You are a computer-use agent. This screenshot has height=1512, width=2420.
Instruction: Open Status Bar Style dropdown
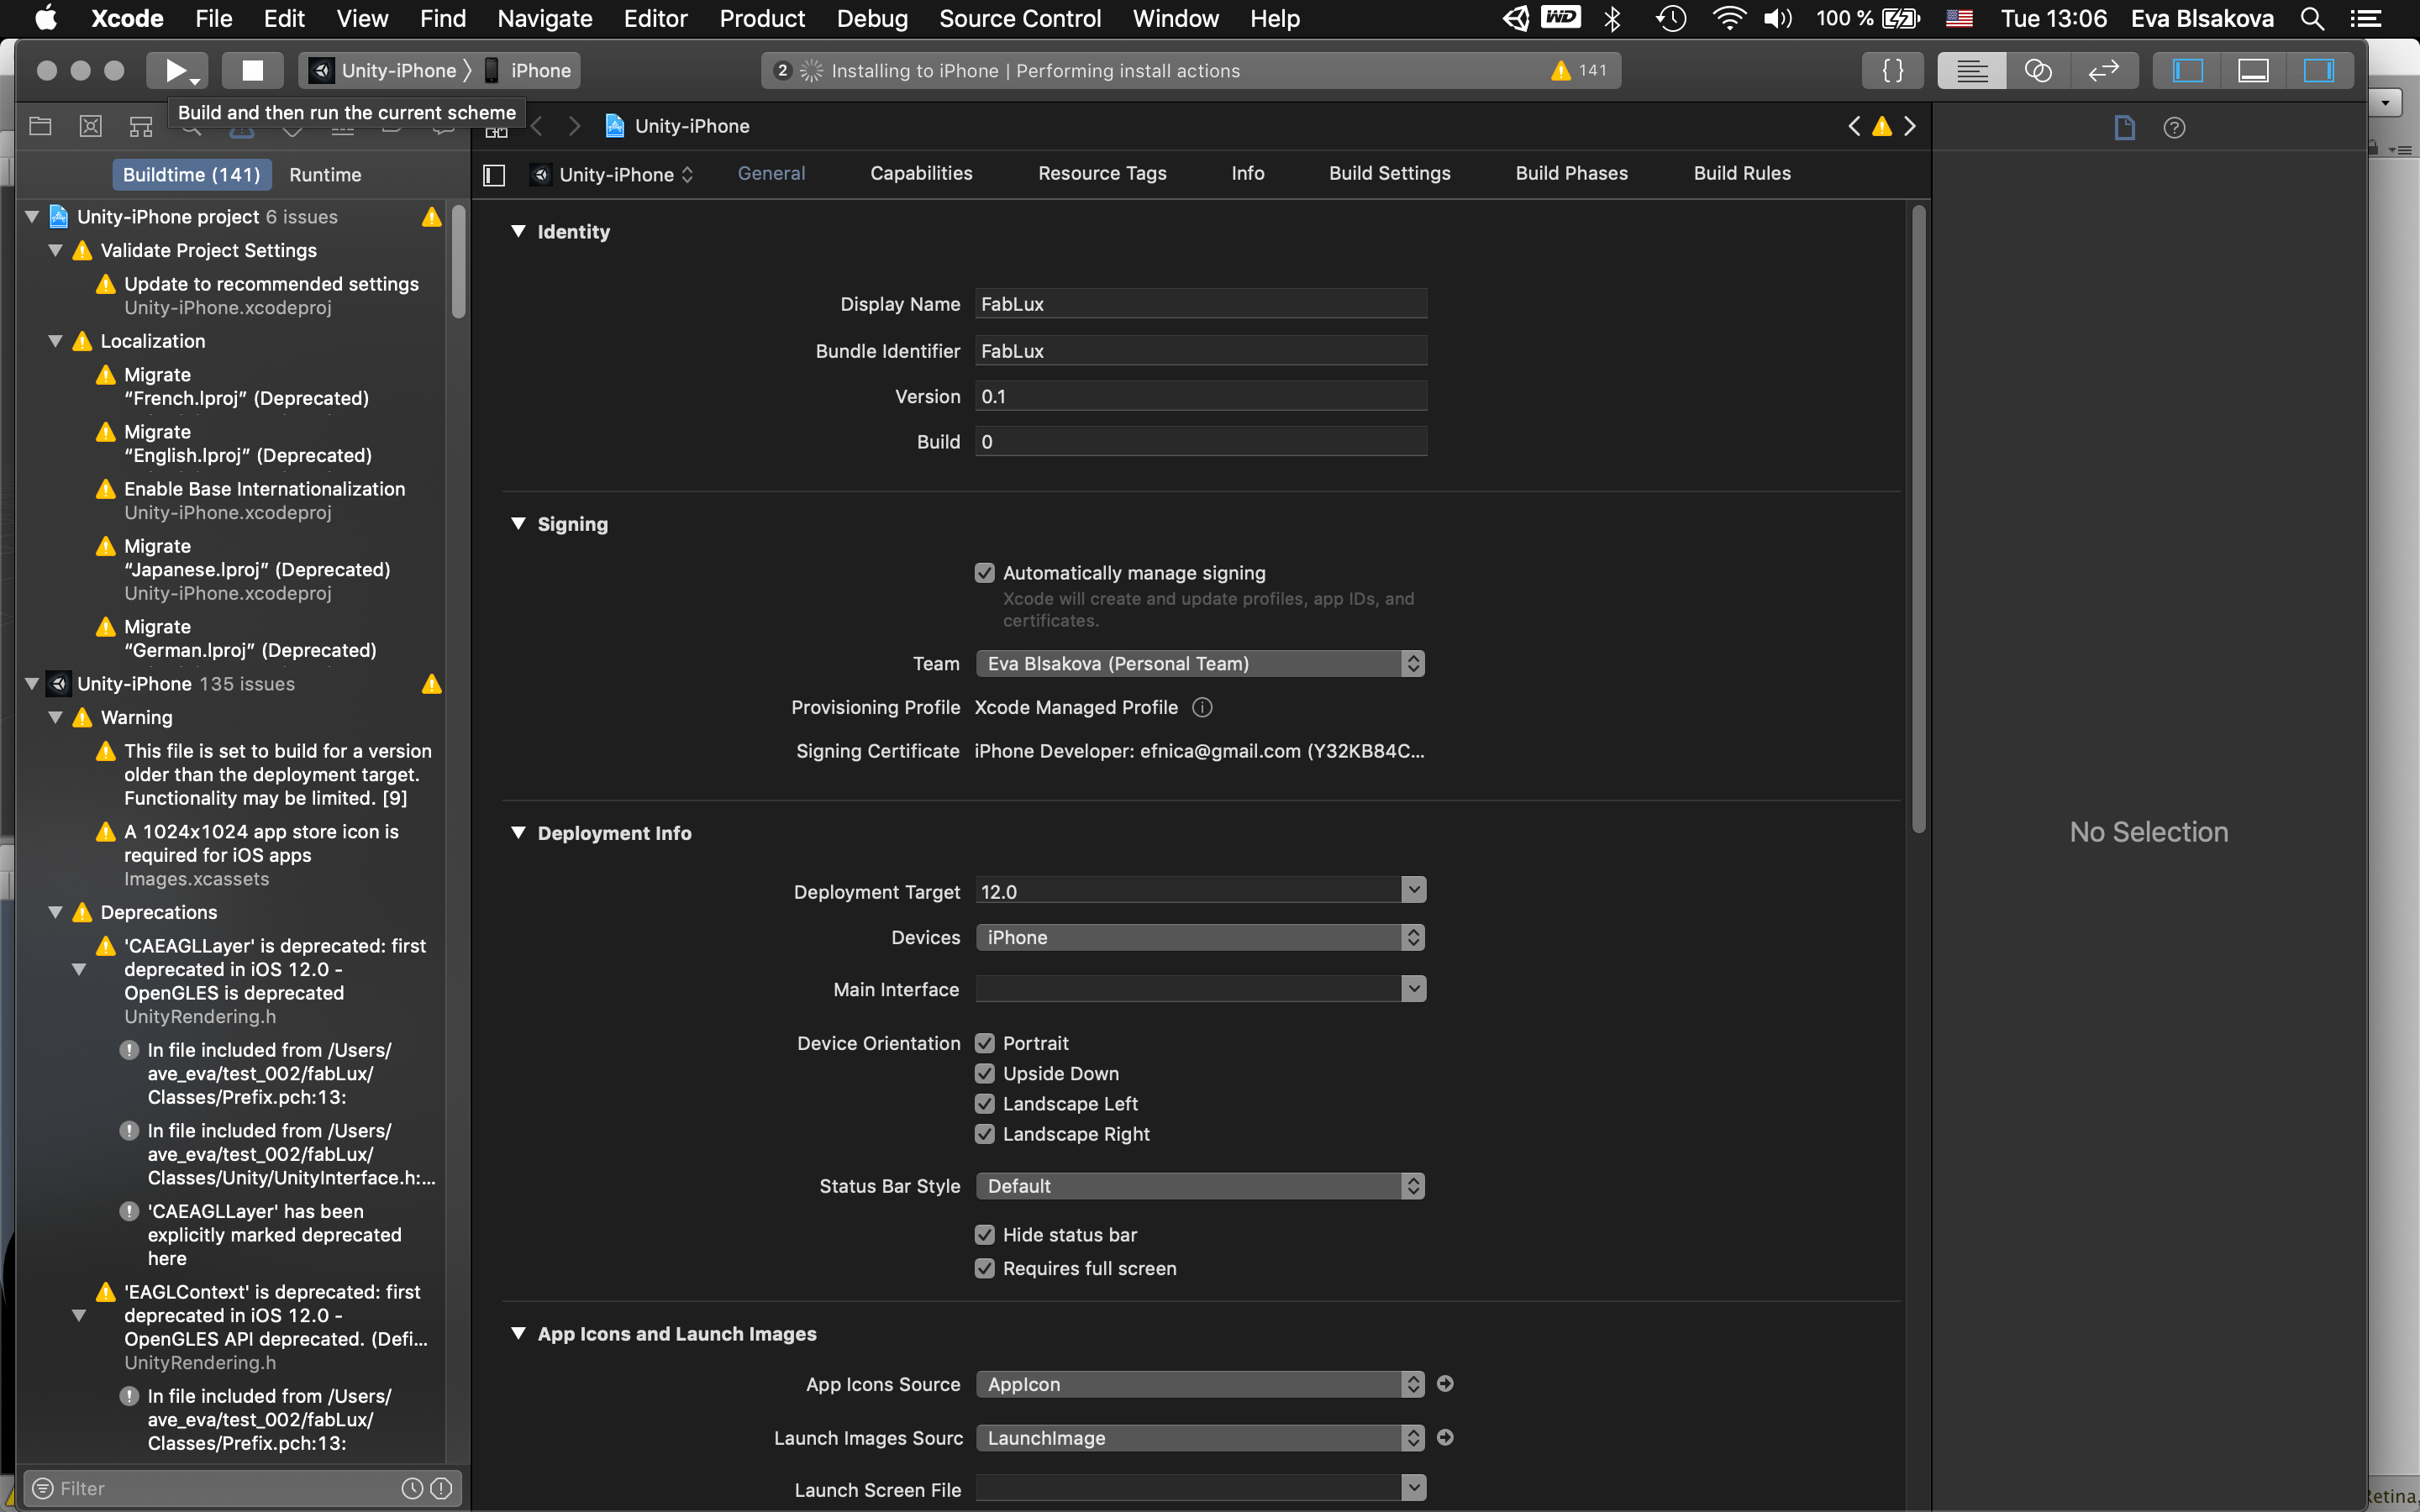tap(1199, 1186)
